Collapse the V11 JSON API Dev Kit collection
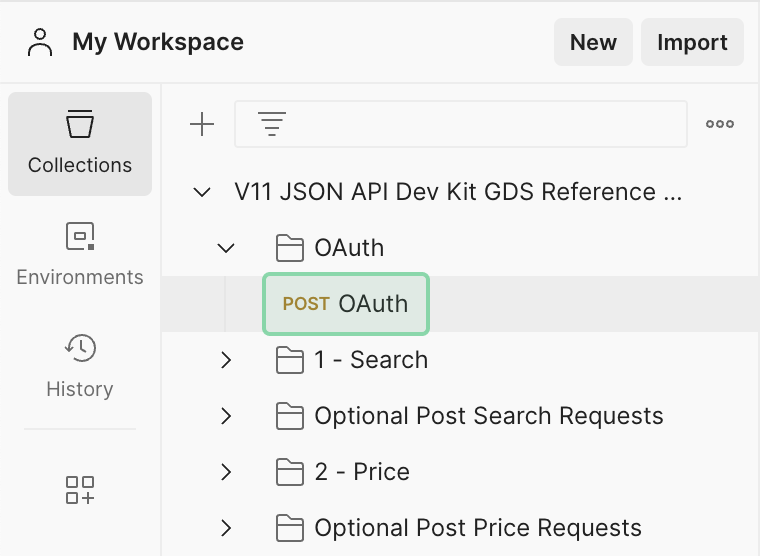 tap(202, 192)
